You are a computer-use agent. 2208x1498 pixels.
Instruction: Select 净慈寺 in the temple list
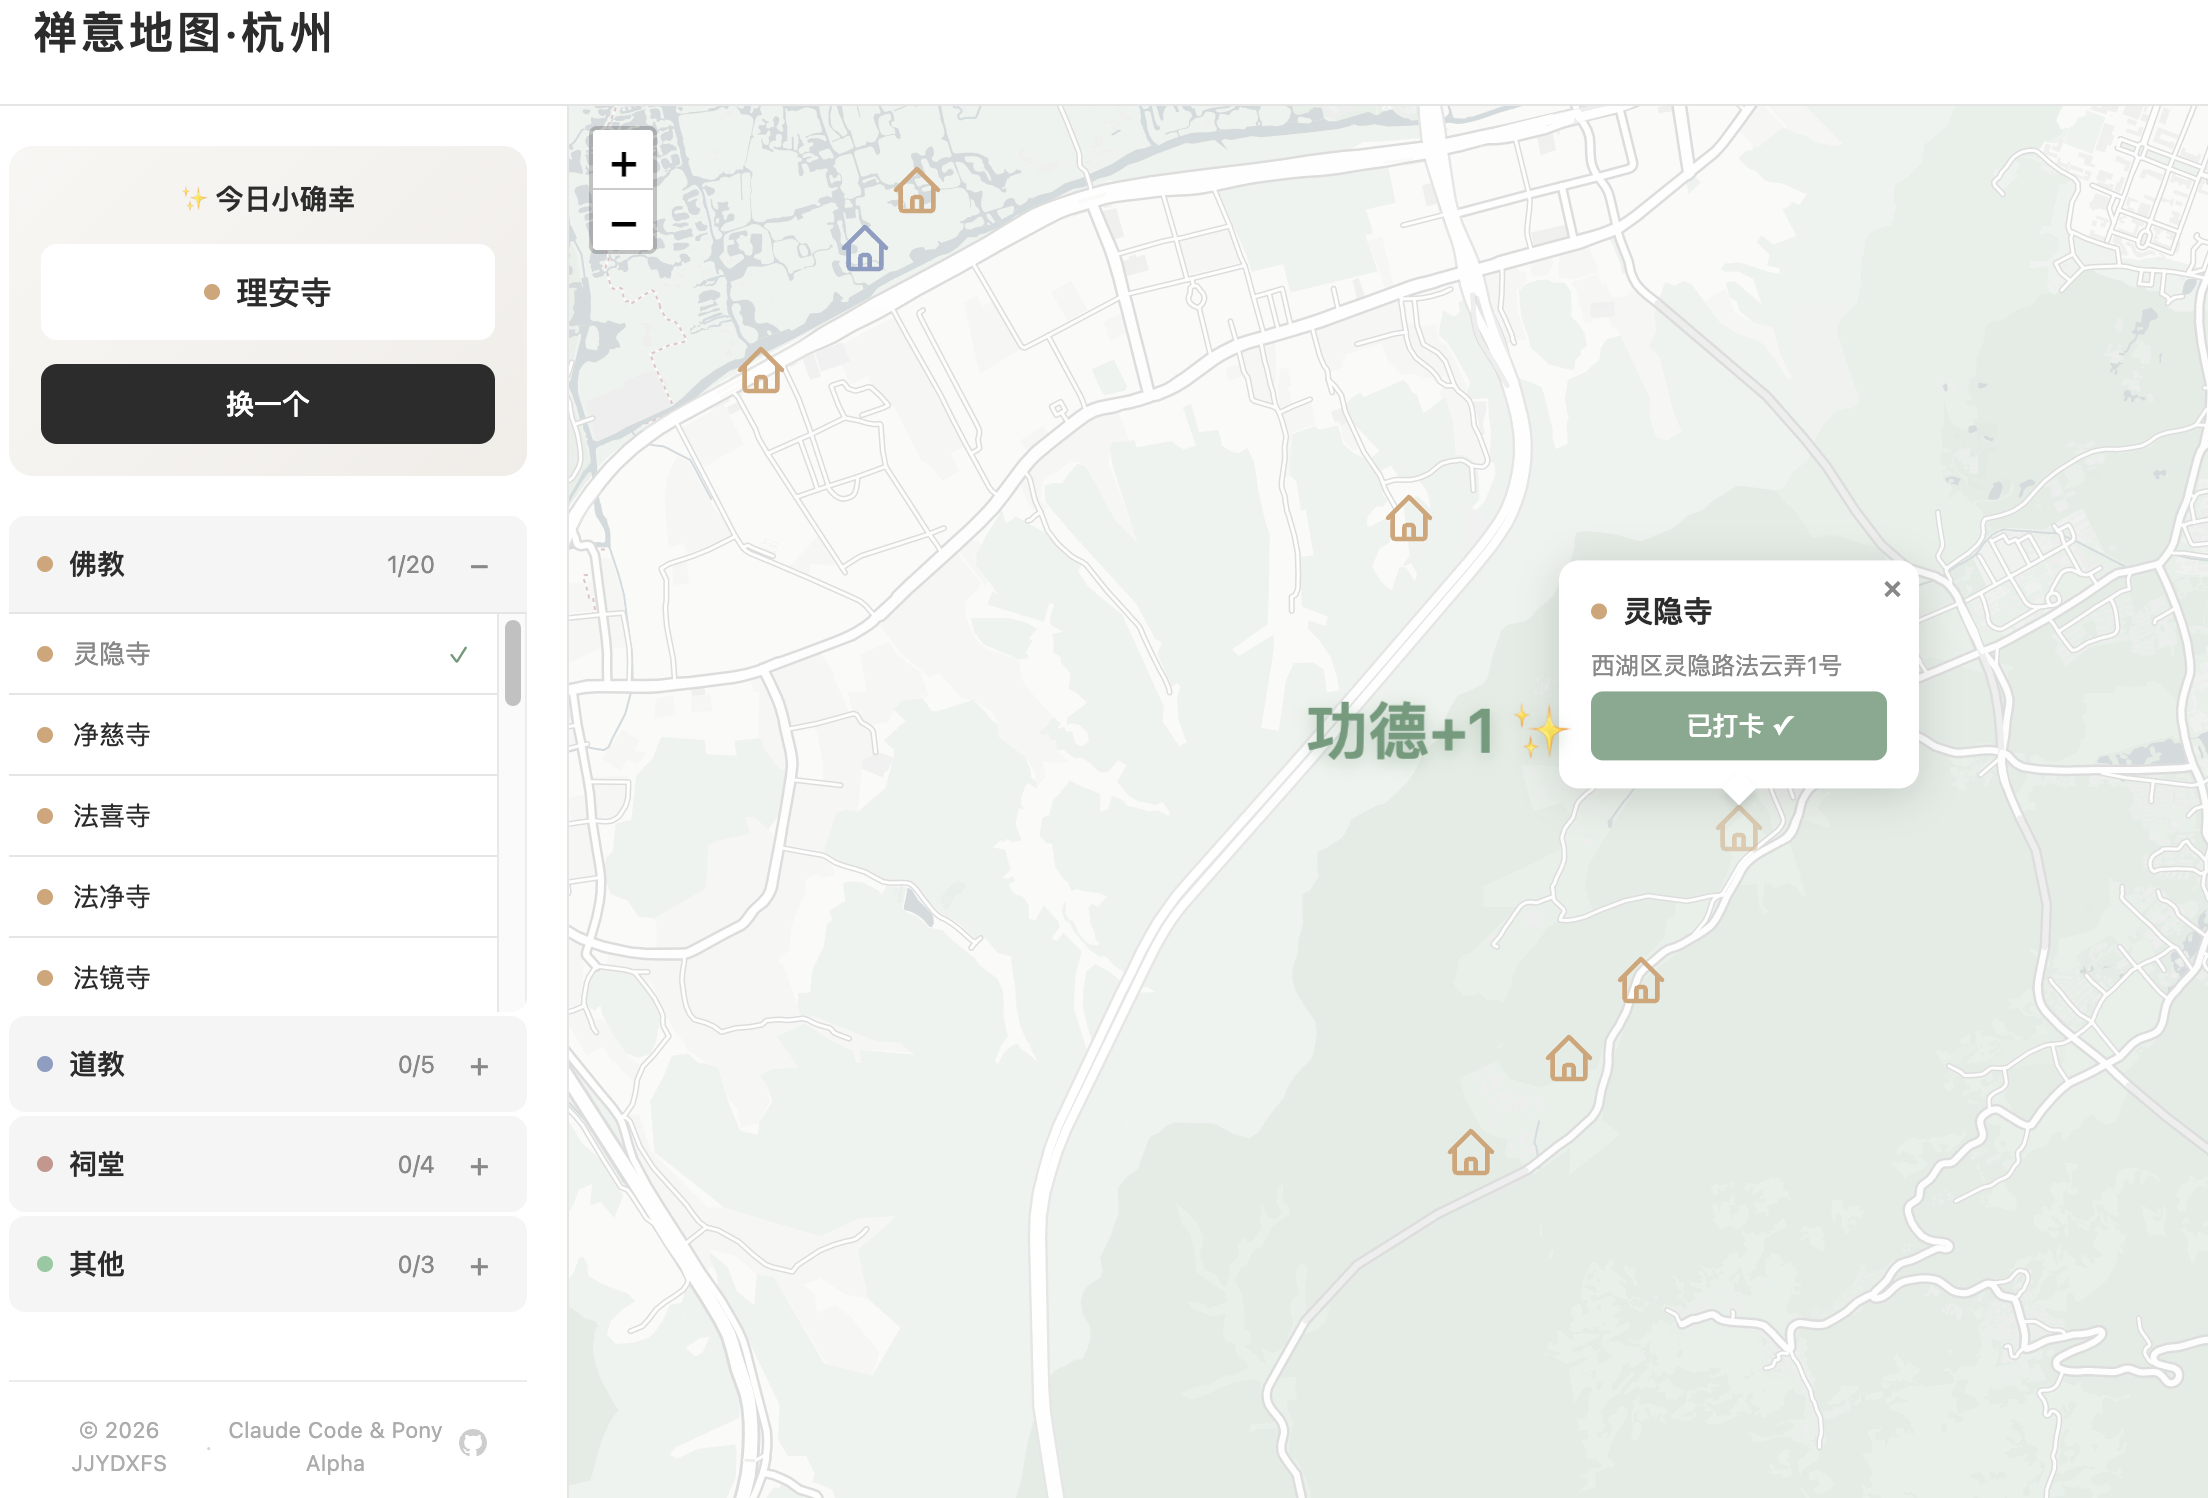click(112, 735)
